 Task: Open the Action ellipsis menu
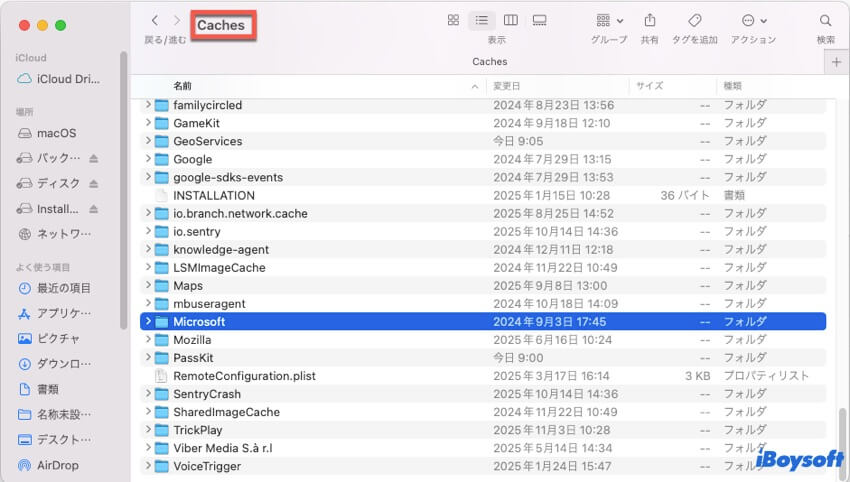(753, 20)
